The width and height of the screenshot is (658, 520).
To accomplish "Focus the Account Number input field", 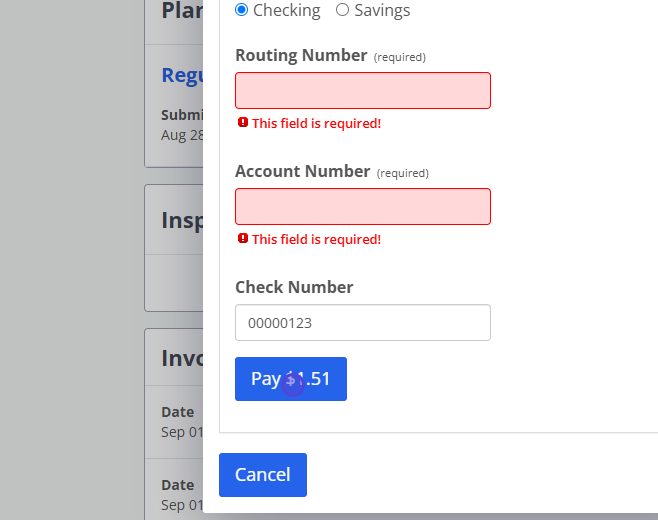I will pos(363,206).
